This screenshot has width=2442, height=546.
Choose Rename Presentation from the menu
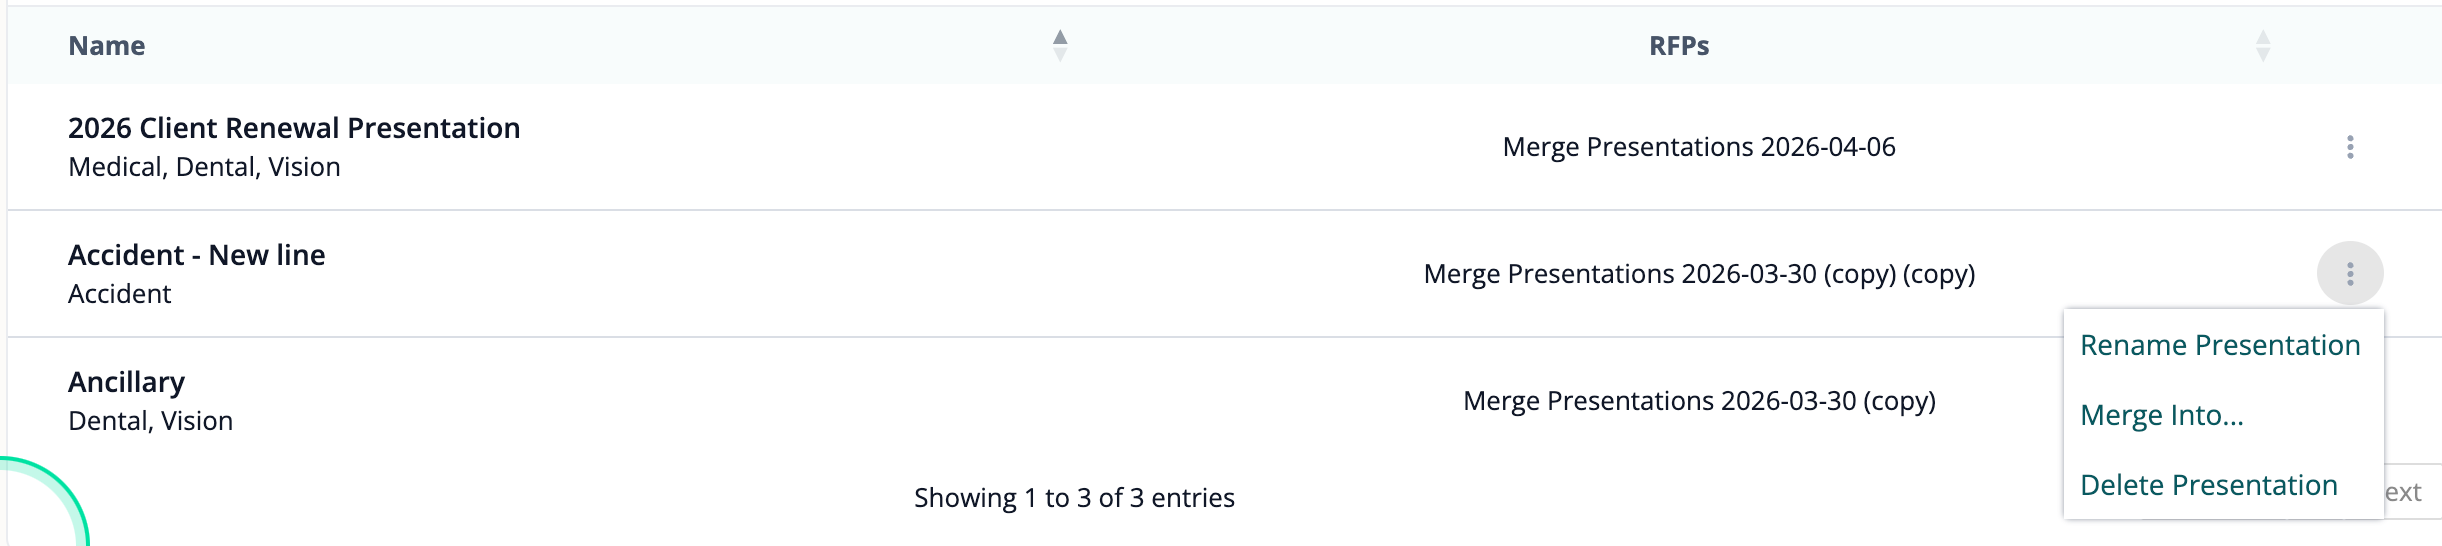pos(2219,345)
